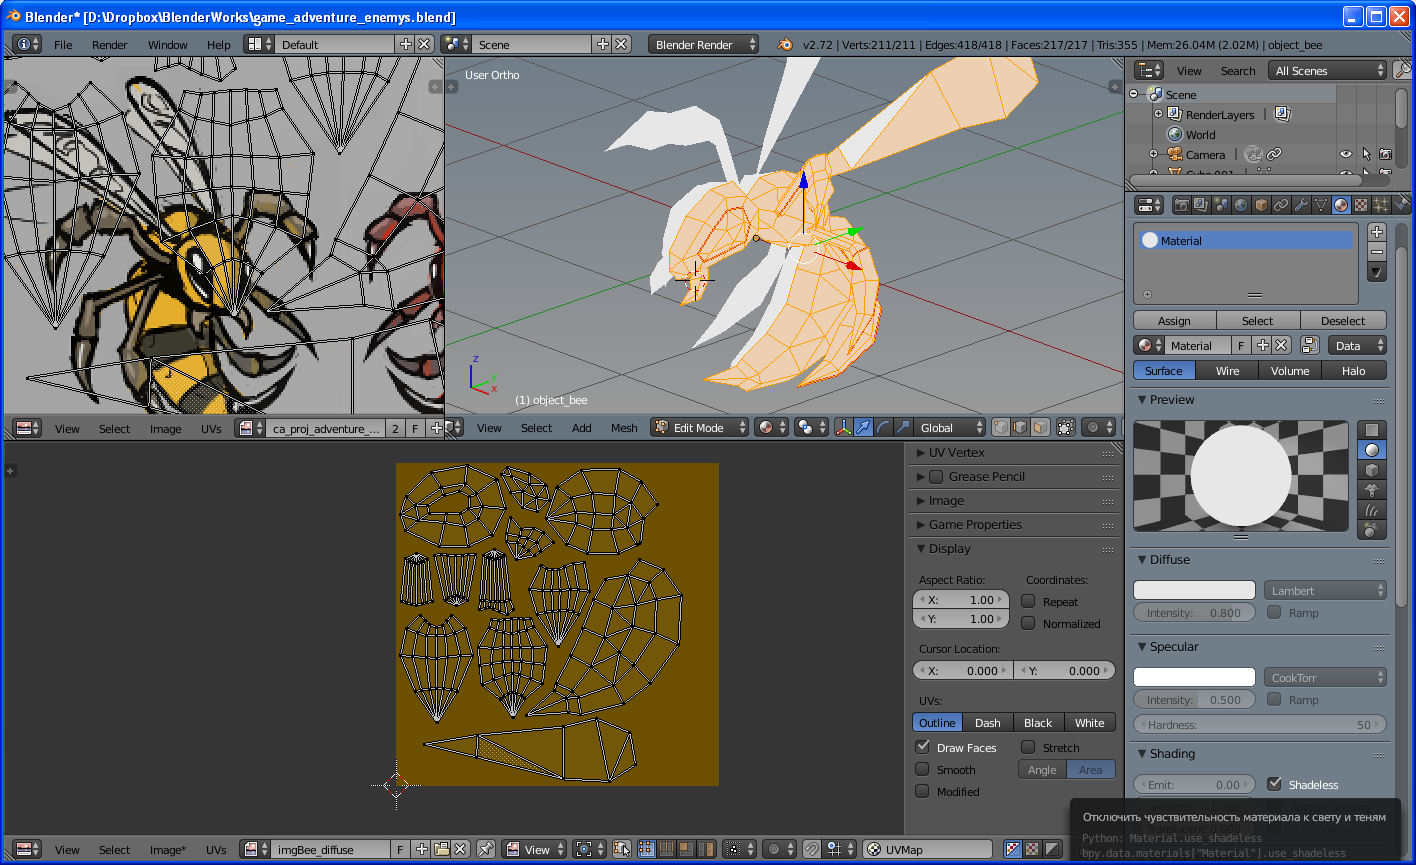
Task: Unlink the imgBee_diffuse image with X button
Action: click(460, 850)
